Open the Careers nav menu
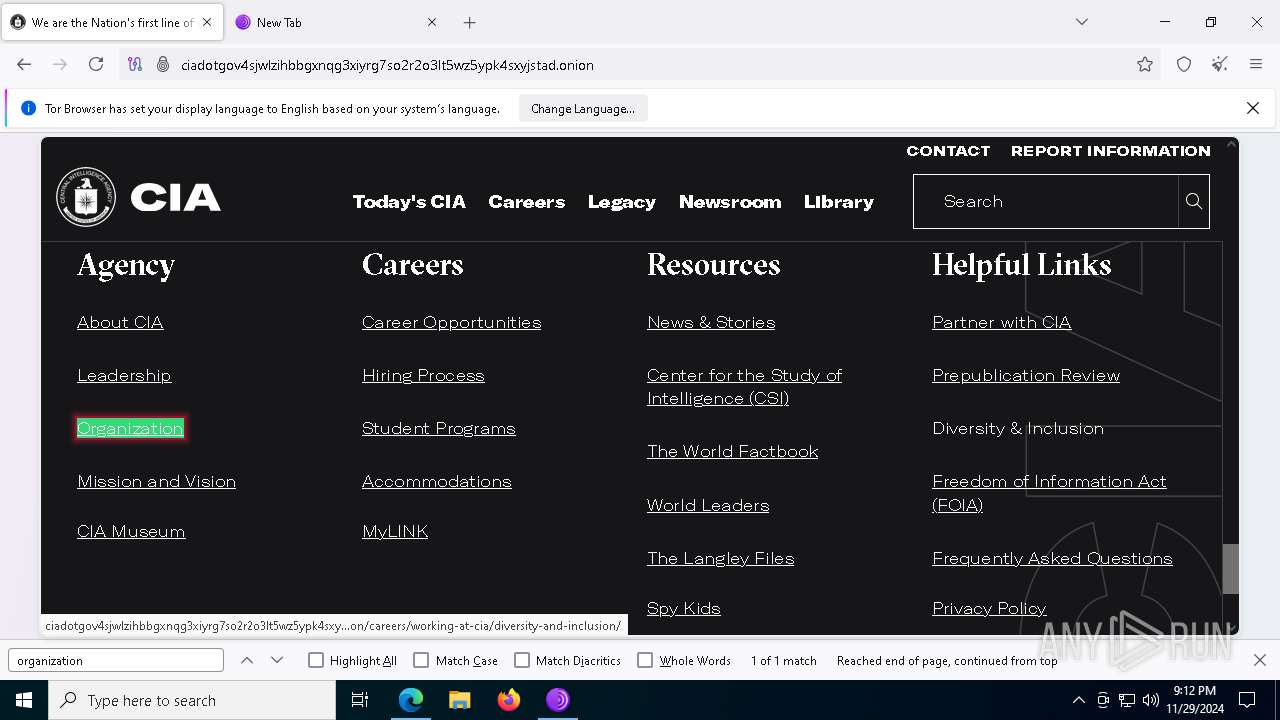The width and height of the screenshot is (1280, 720). [x=527, y=202]
